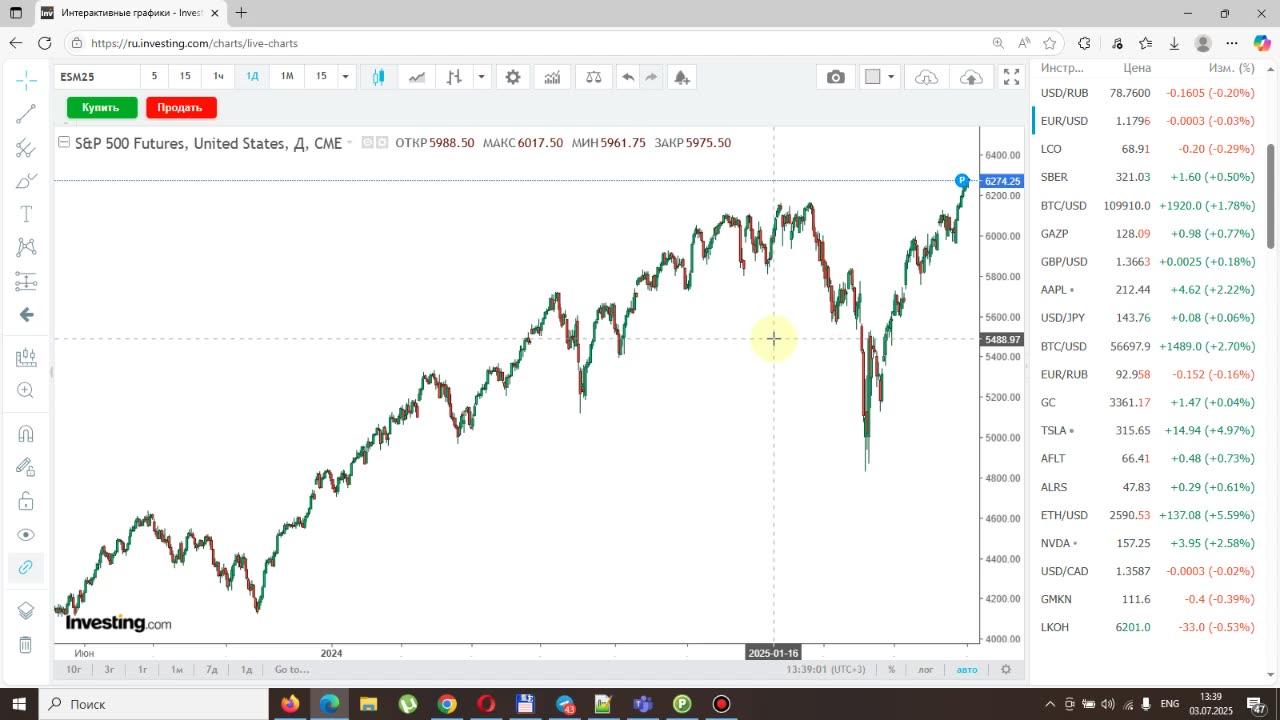The width and height of the screenshot is (1280, 720).
Task: Open S&P 500 Futures title dropdown arrow
Action: (349, 143)
